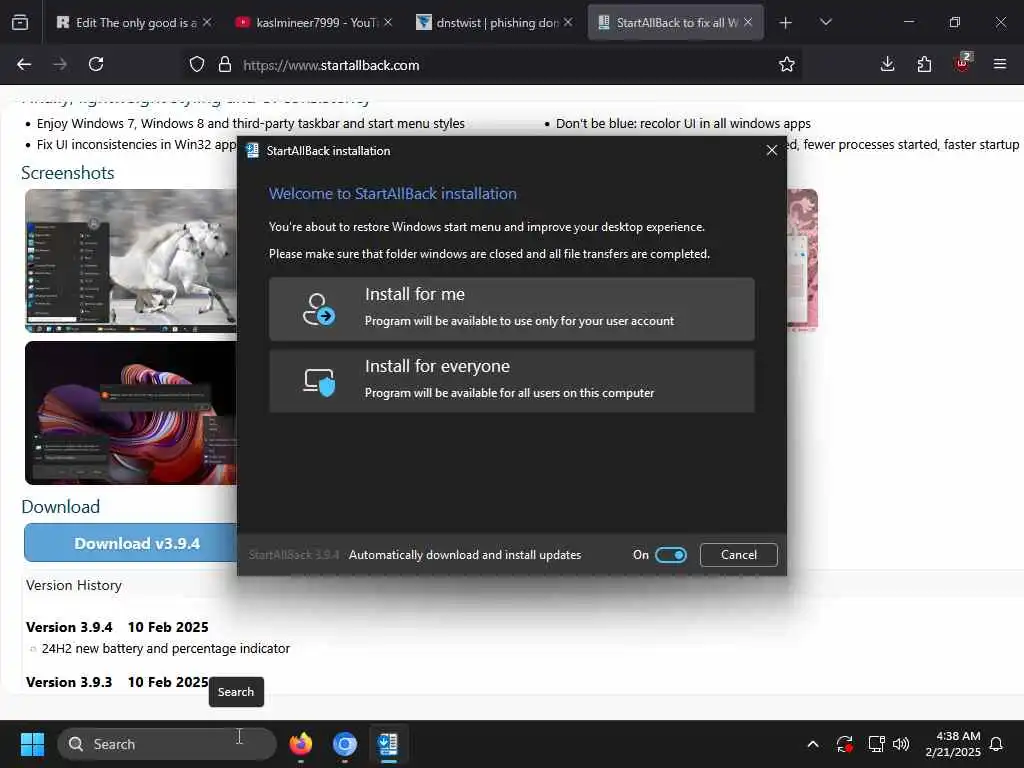Reload the startallback.com page
This screenshot has height=768, width=1024.
pyautogui.click(x=96, y=65)
